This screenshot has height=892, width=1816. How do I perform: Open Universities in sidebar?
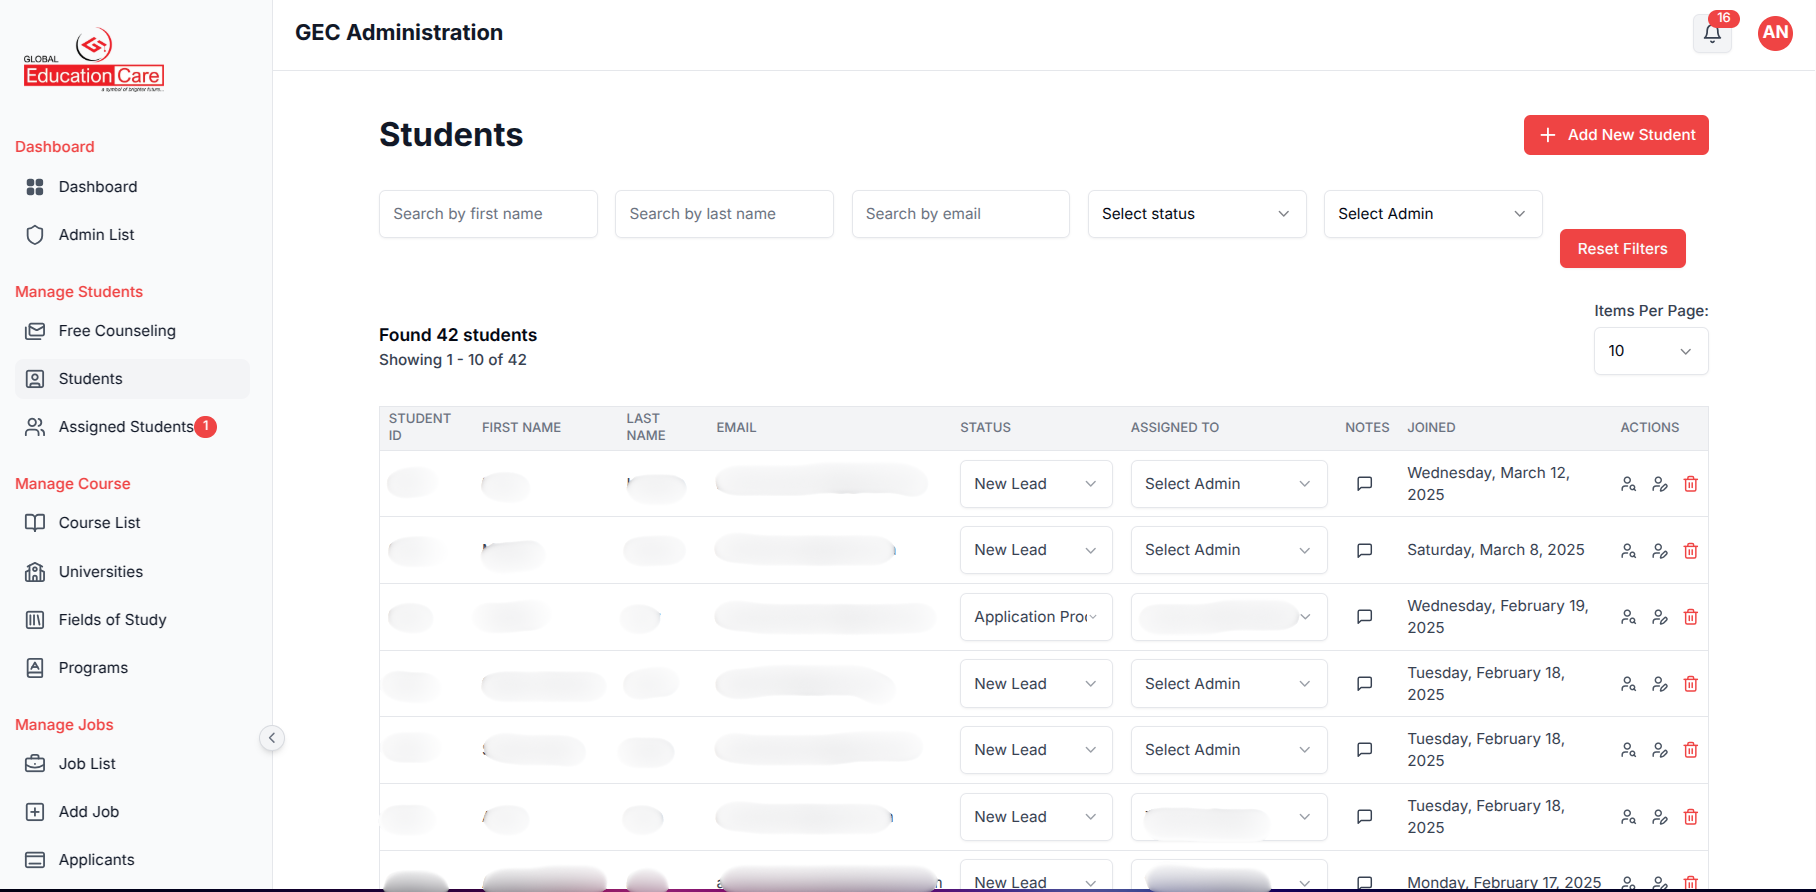[132, 572]
